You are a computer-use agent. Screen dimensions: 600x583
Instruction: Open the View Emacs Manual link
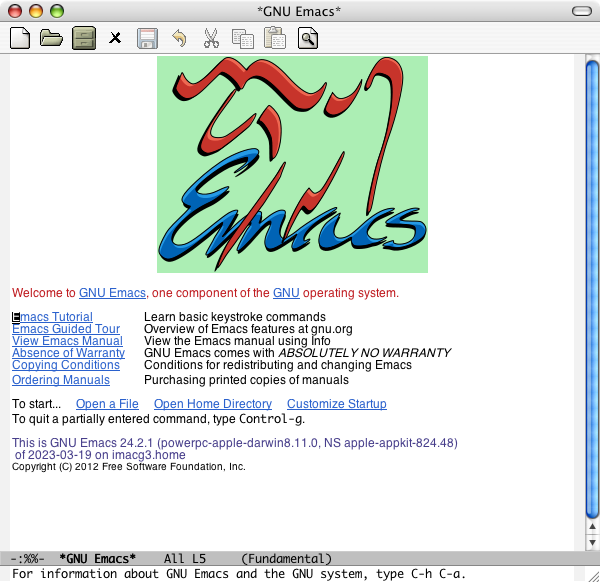coord(67,340)
